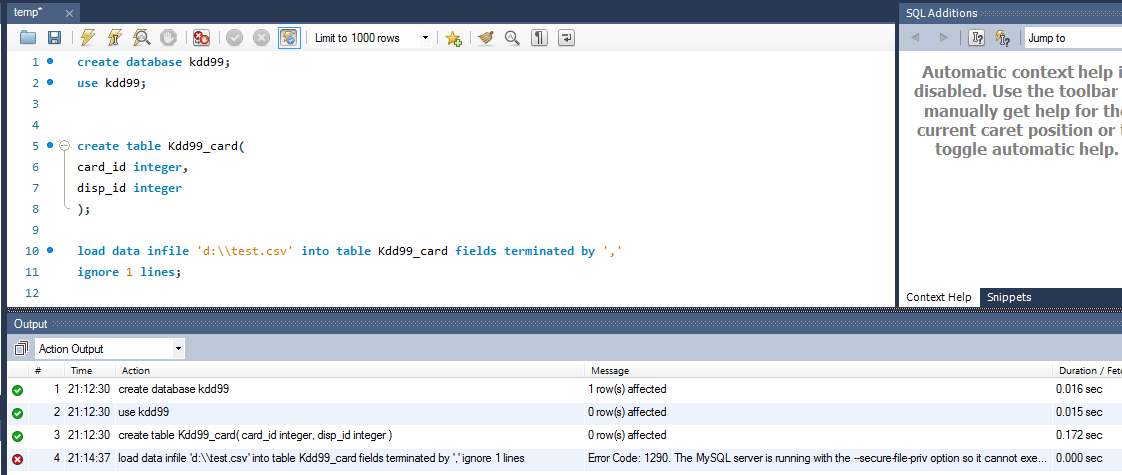Execute the SQL script with lightning icon

[x=87, y=38]
